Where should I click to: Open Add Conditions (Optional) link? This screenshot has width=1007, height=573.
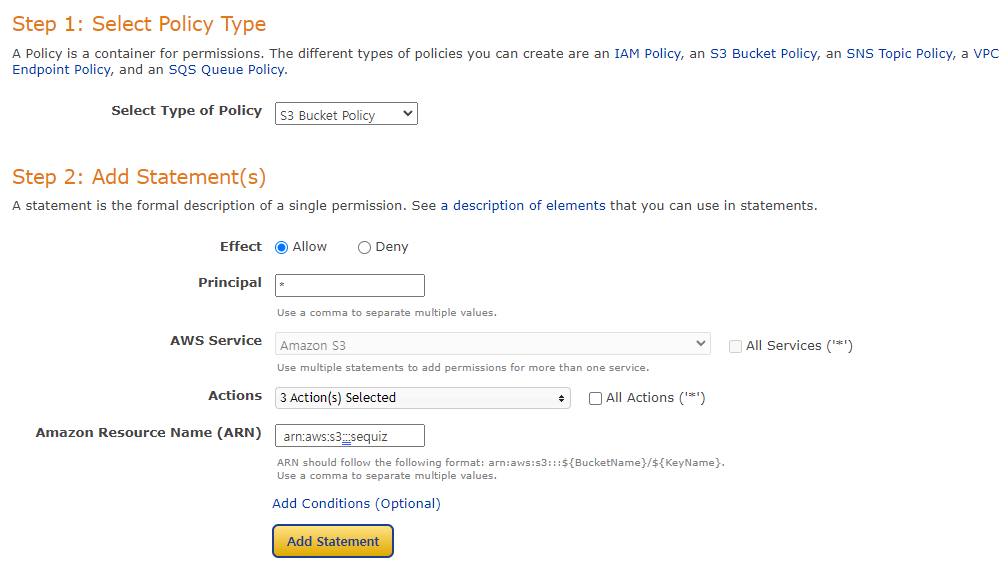(356, 503)
